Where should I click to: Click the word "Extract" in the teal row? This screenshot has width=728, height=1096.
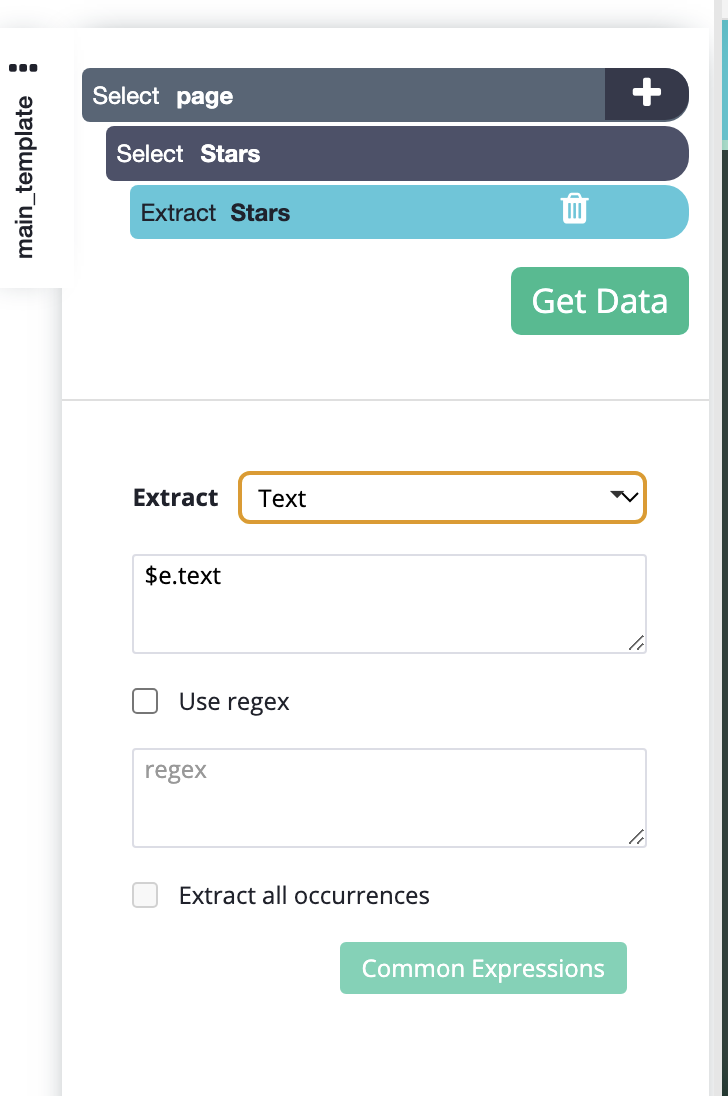click(x=178, y=212)
